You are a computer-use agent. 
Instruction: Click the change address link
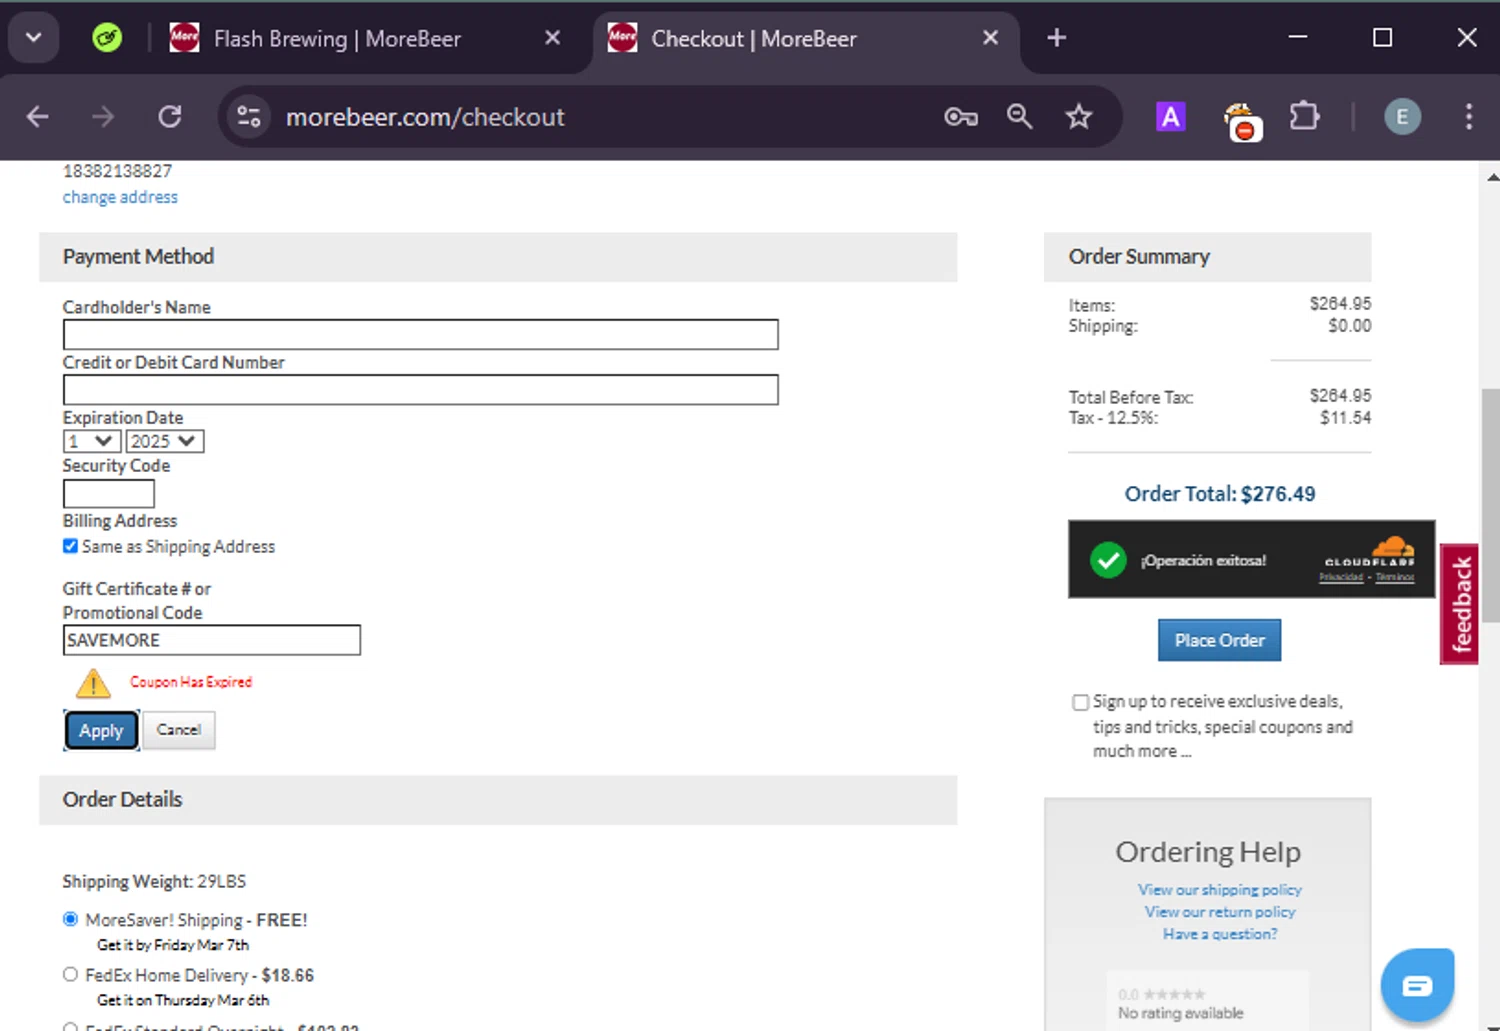coord(120,197)
